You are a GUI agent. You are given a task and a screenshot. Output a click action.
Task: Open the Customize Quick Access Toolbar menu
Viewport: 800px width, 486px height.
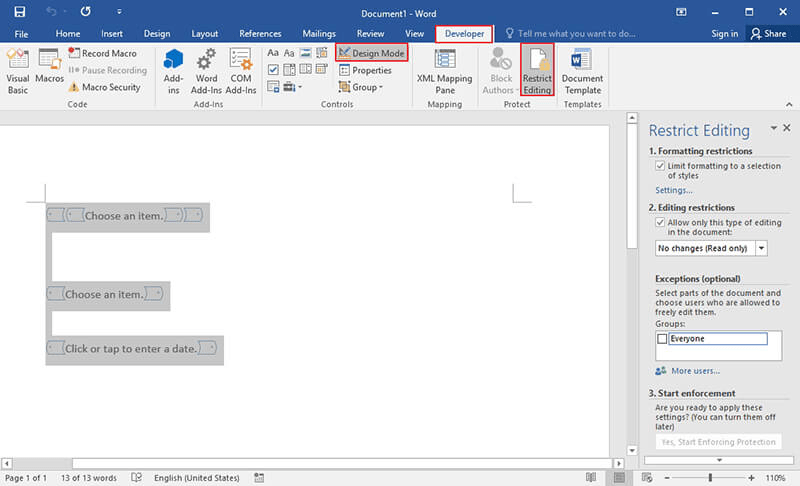pyautogui.click(x=119, y=11)
